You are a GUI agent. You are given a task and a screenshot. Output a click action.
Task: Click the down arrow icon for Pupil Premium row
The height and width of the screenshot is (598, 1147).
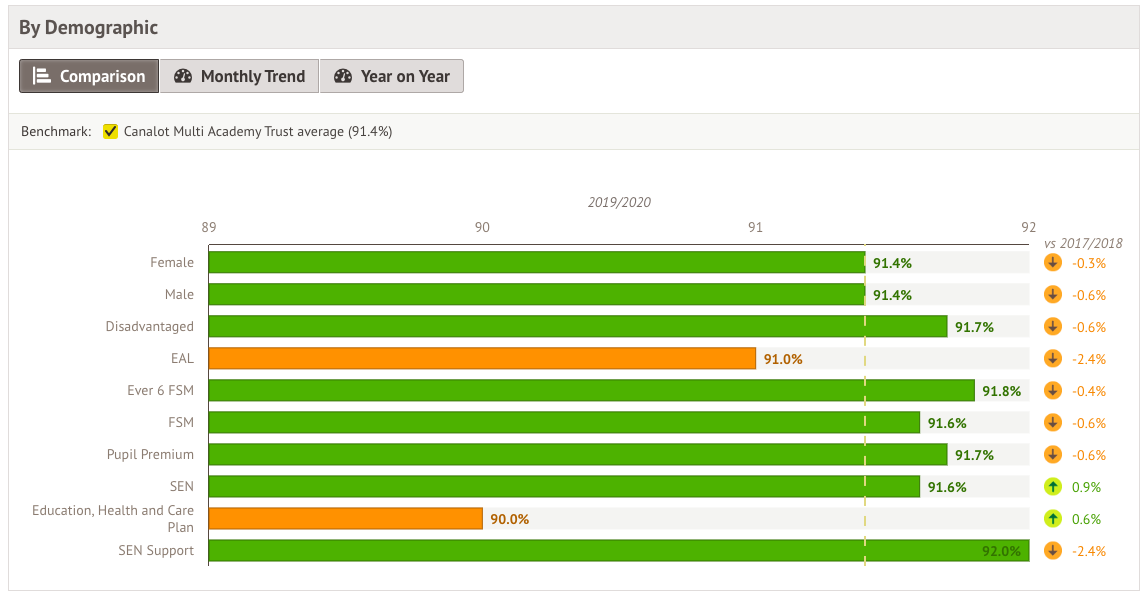click(1052, 455)
